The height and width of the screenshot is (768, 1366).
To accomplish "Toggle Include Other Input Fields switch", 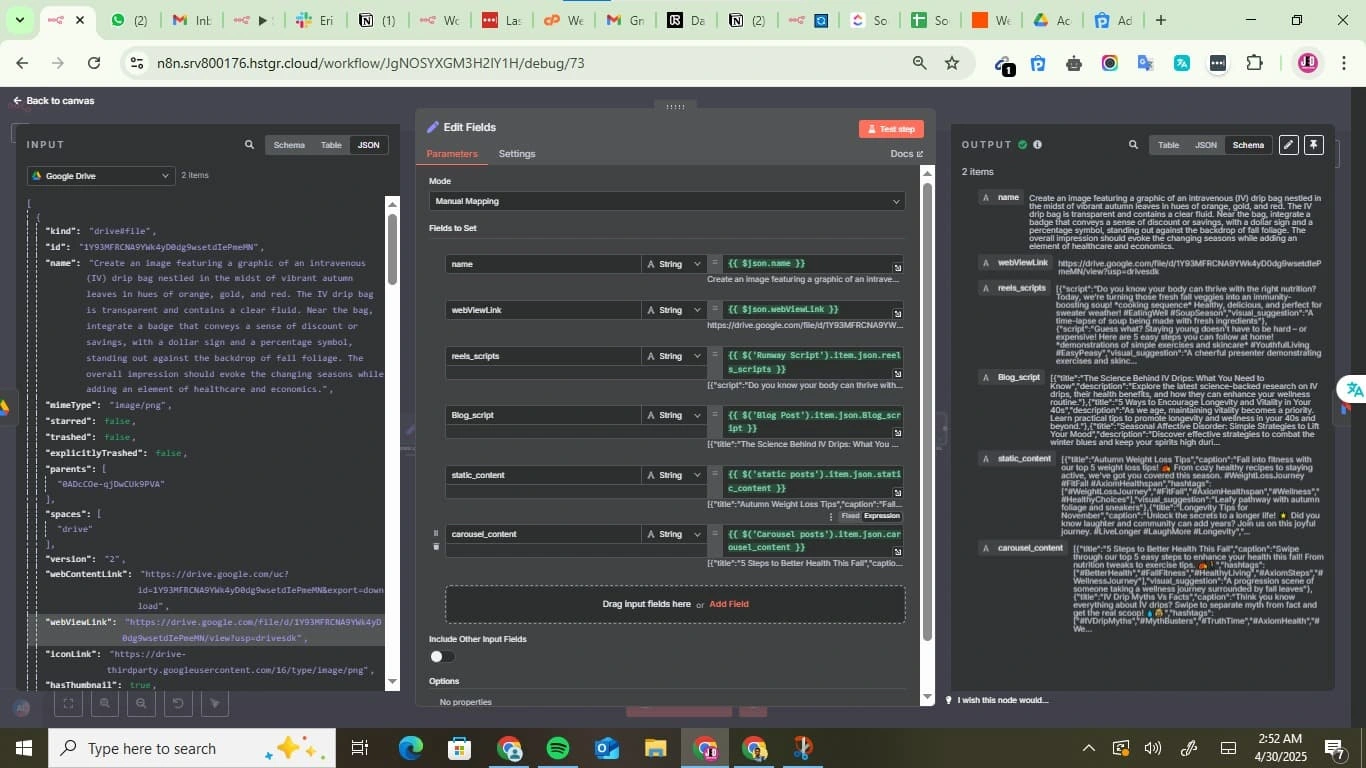I will (442, 657).
